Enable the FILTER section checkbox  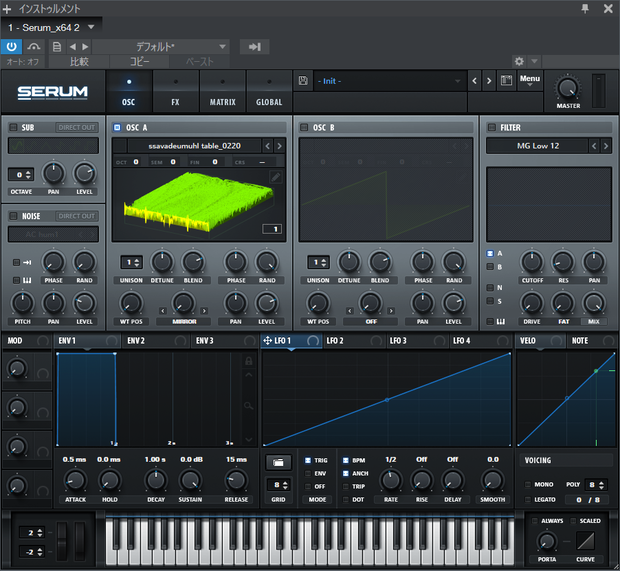coord(491,127)
